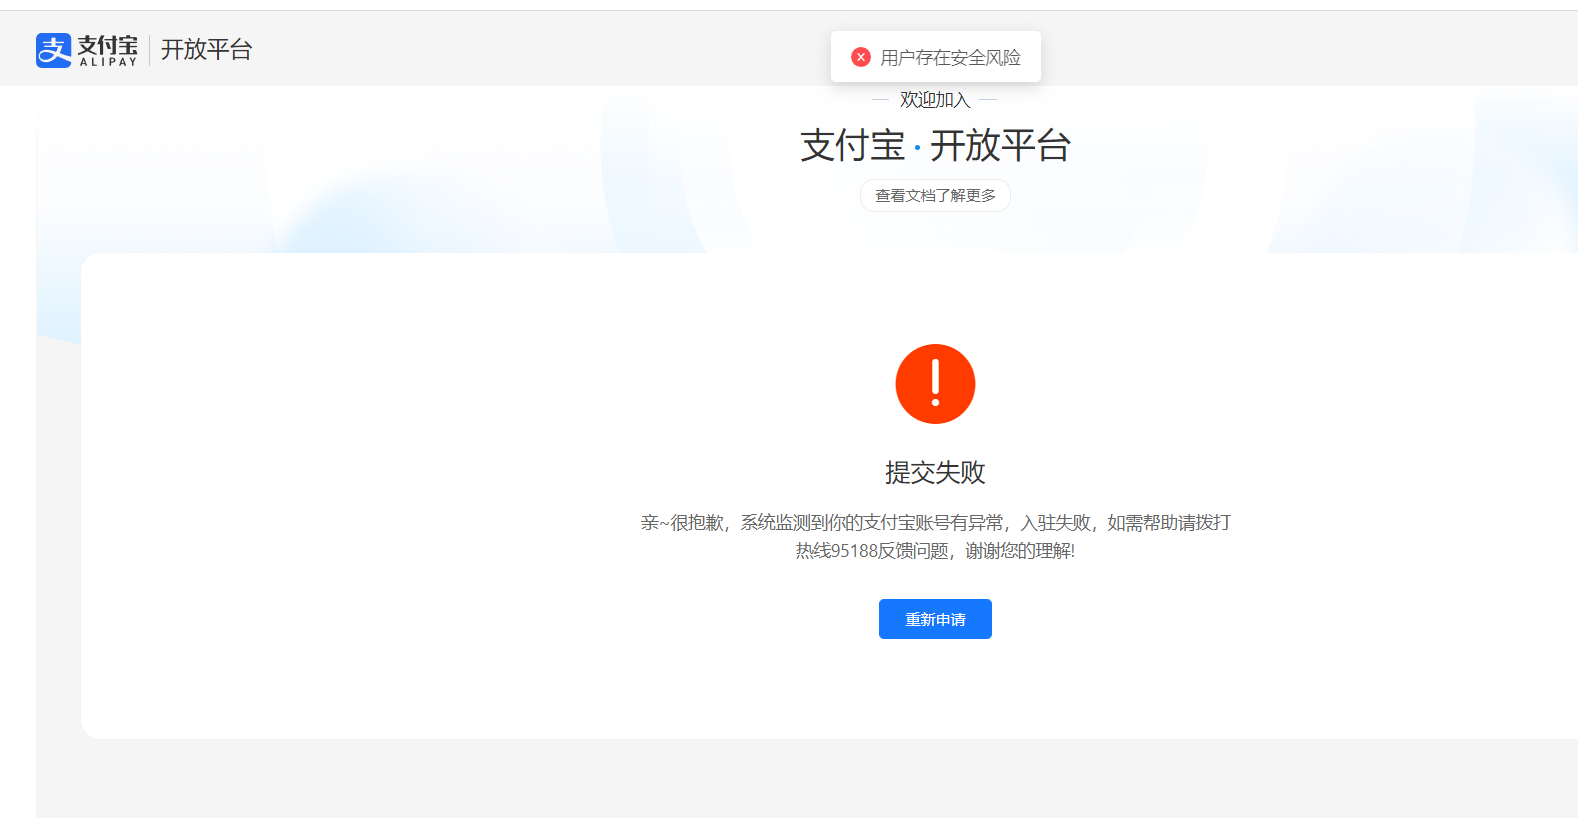Click the 欢迎加入 welcome text
Viewport: 1578px width, 818px height.
click(x=935, y=100)
